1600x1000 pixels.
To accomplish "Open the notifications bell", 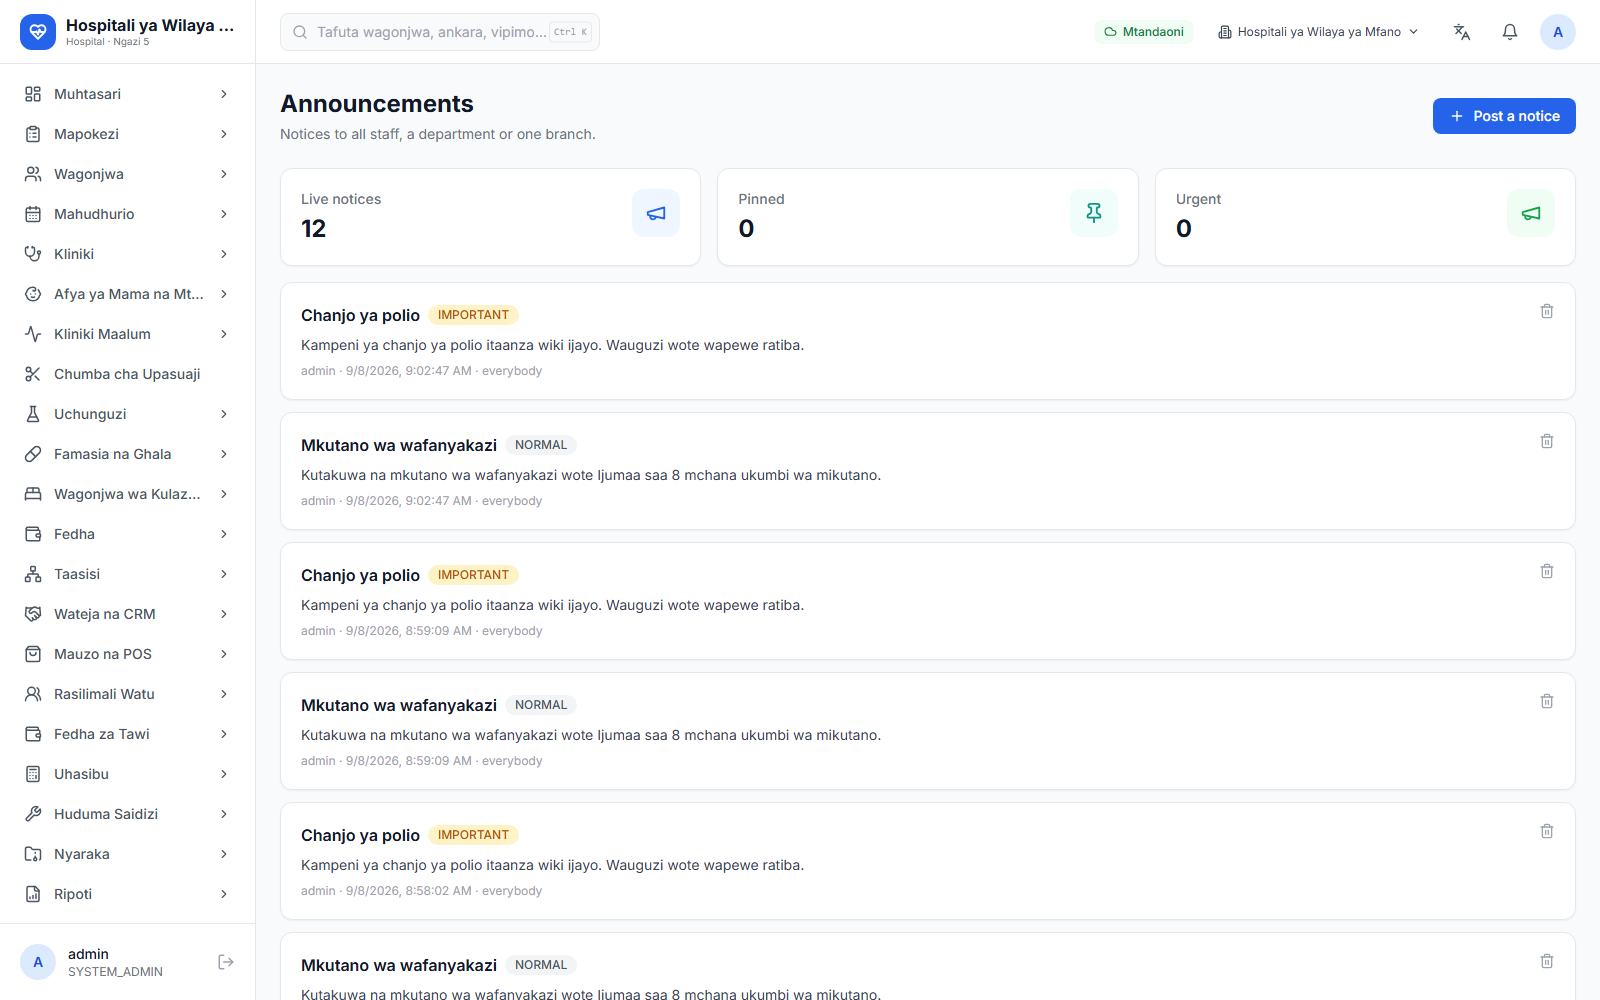I will coord(1510,32).
